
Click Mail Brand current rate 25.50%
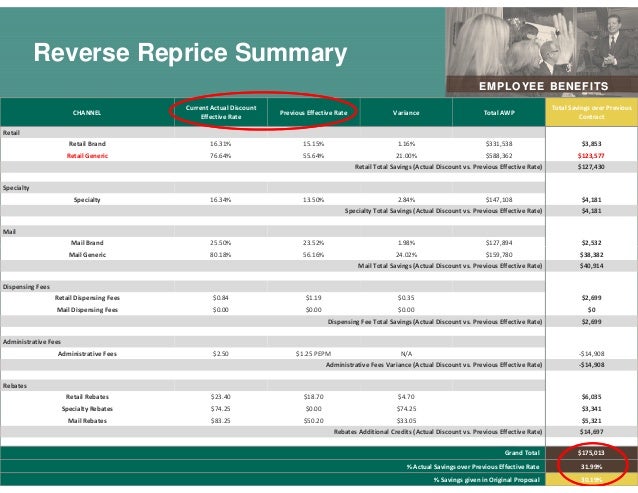(221, 243)
